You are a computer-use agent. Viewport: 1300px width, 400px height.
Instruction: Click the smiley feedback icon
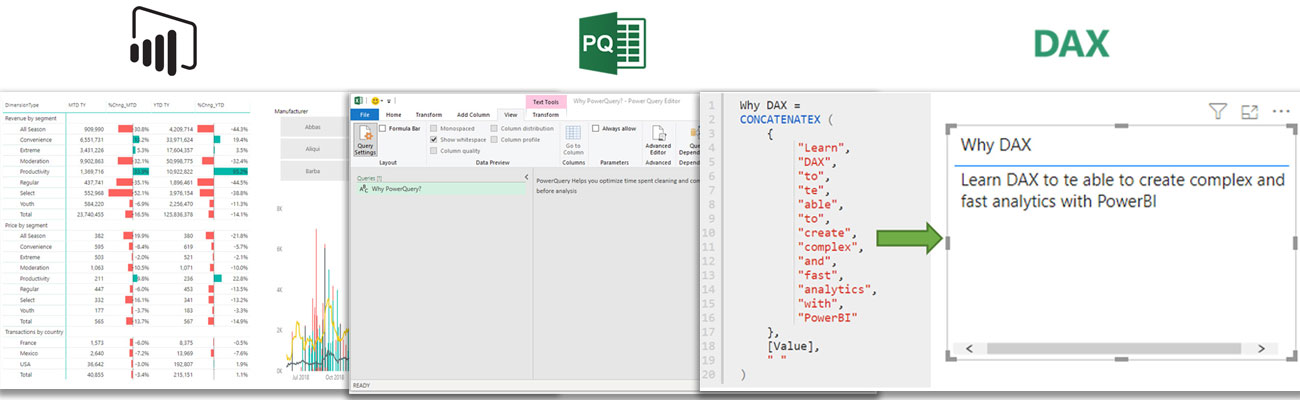point(375,101)
